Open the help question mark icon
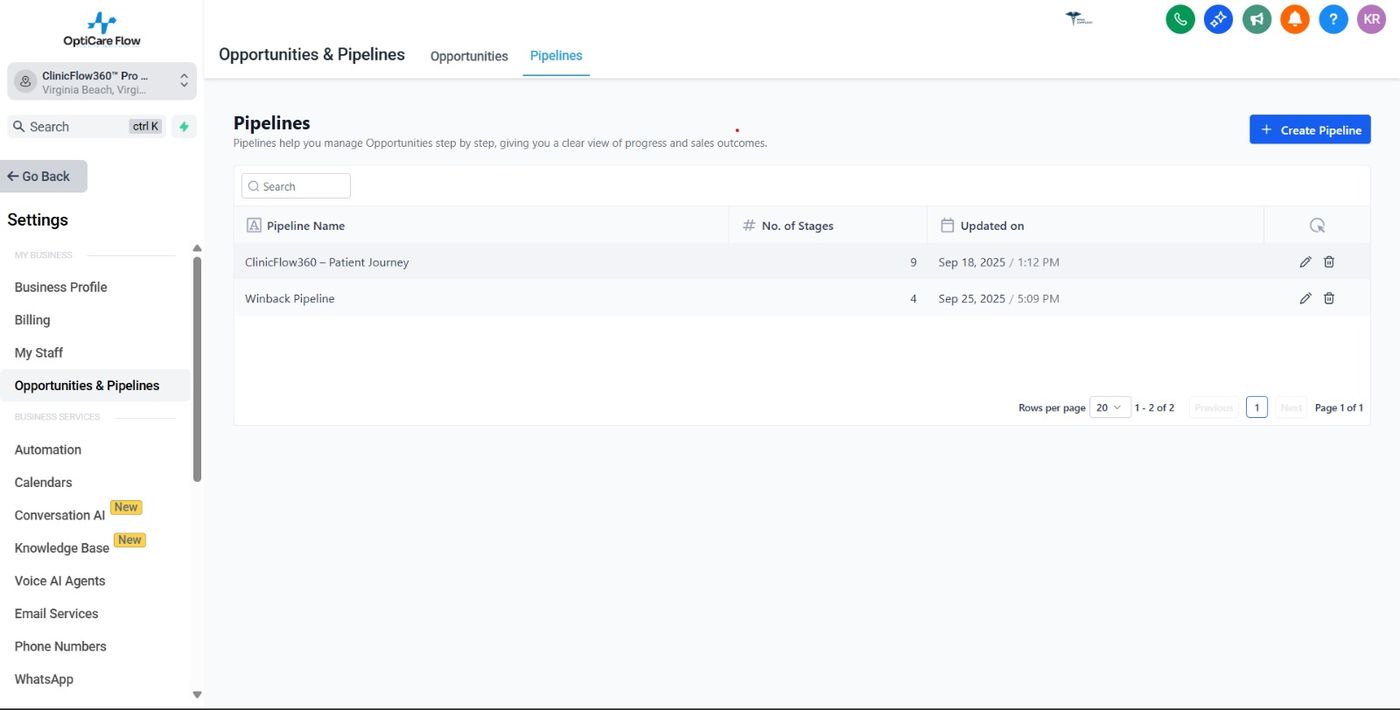The image size is (1400, 710). 1333,19
